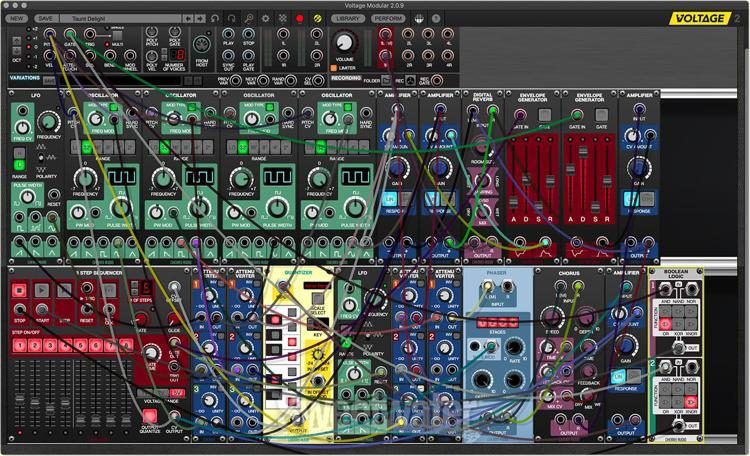Toggle the LIMITER orange switch
This screenshot has height=456, width=750.
(334, 68)
